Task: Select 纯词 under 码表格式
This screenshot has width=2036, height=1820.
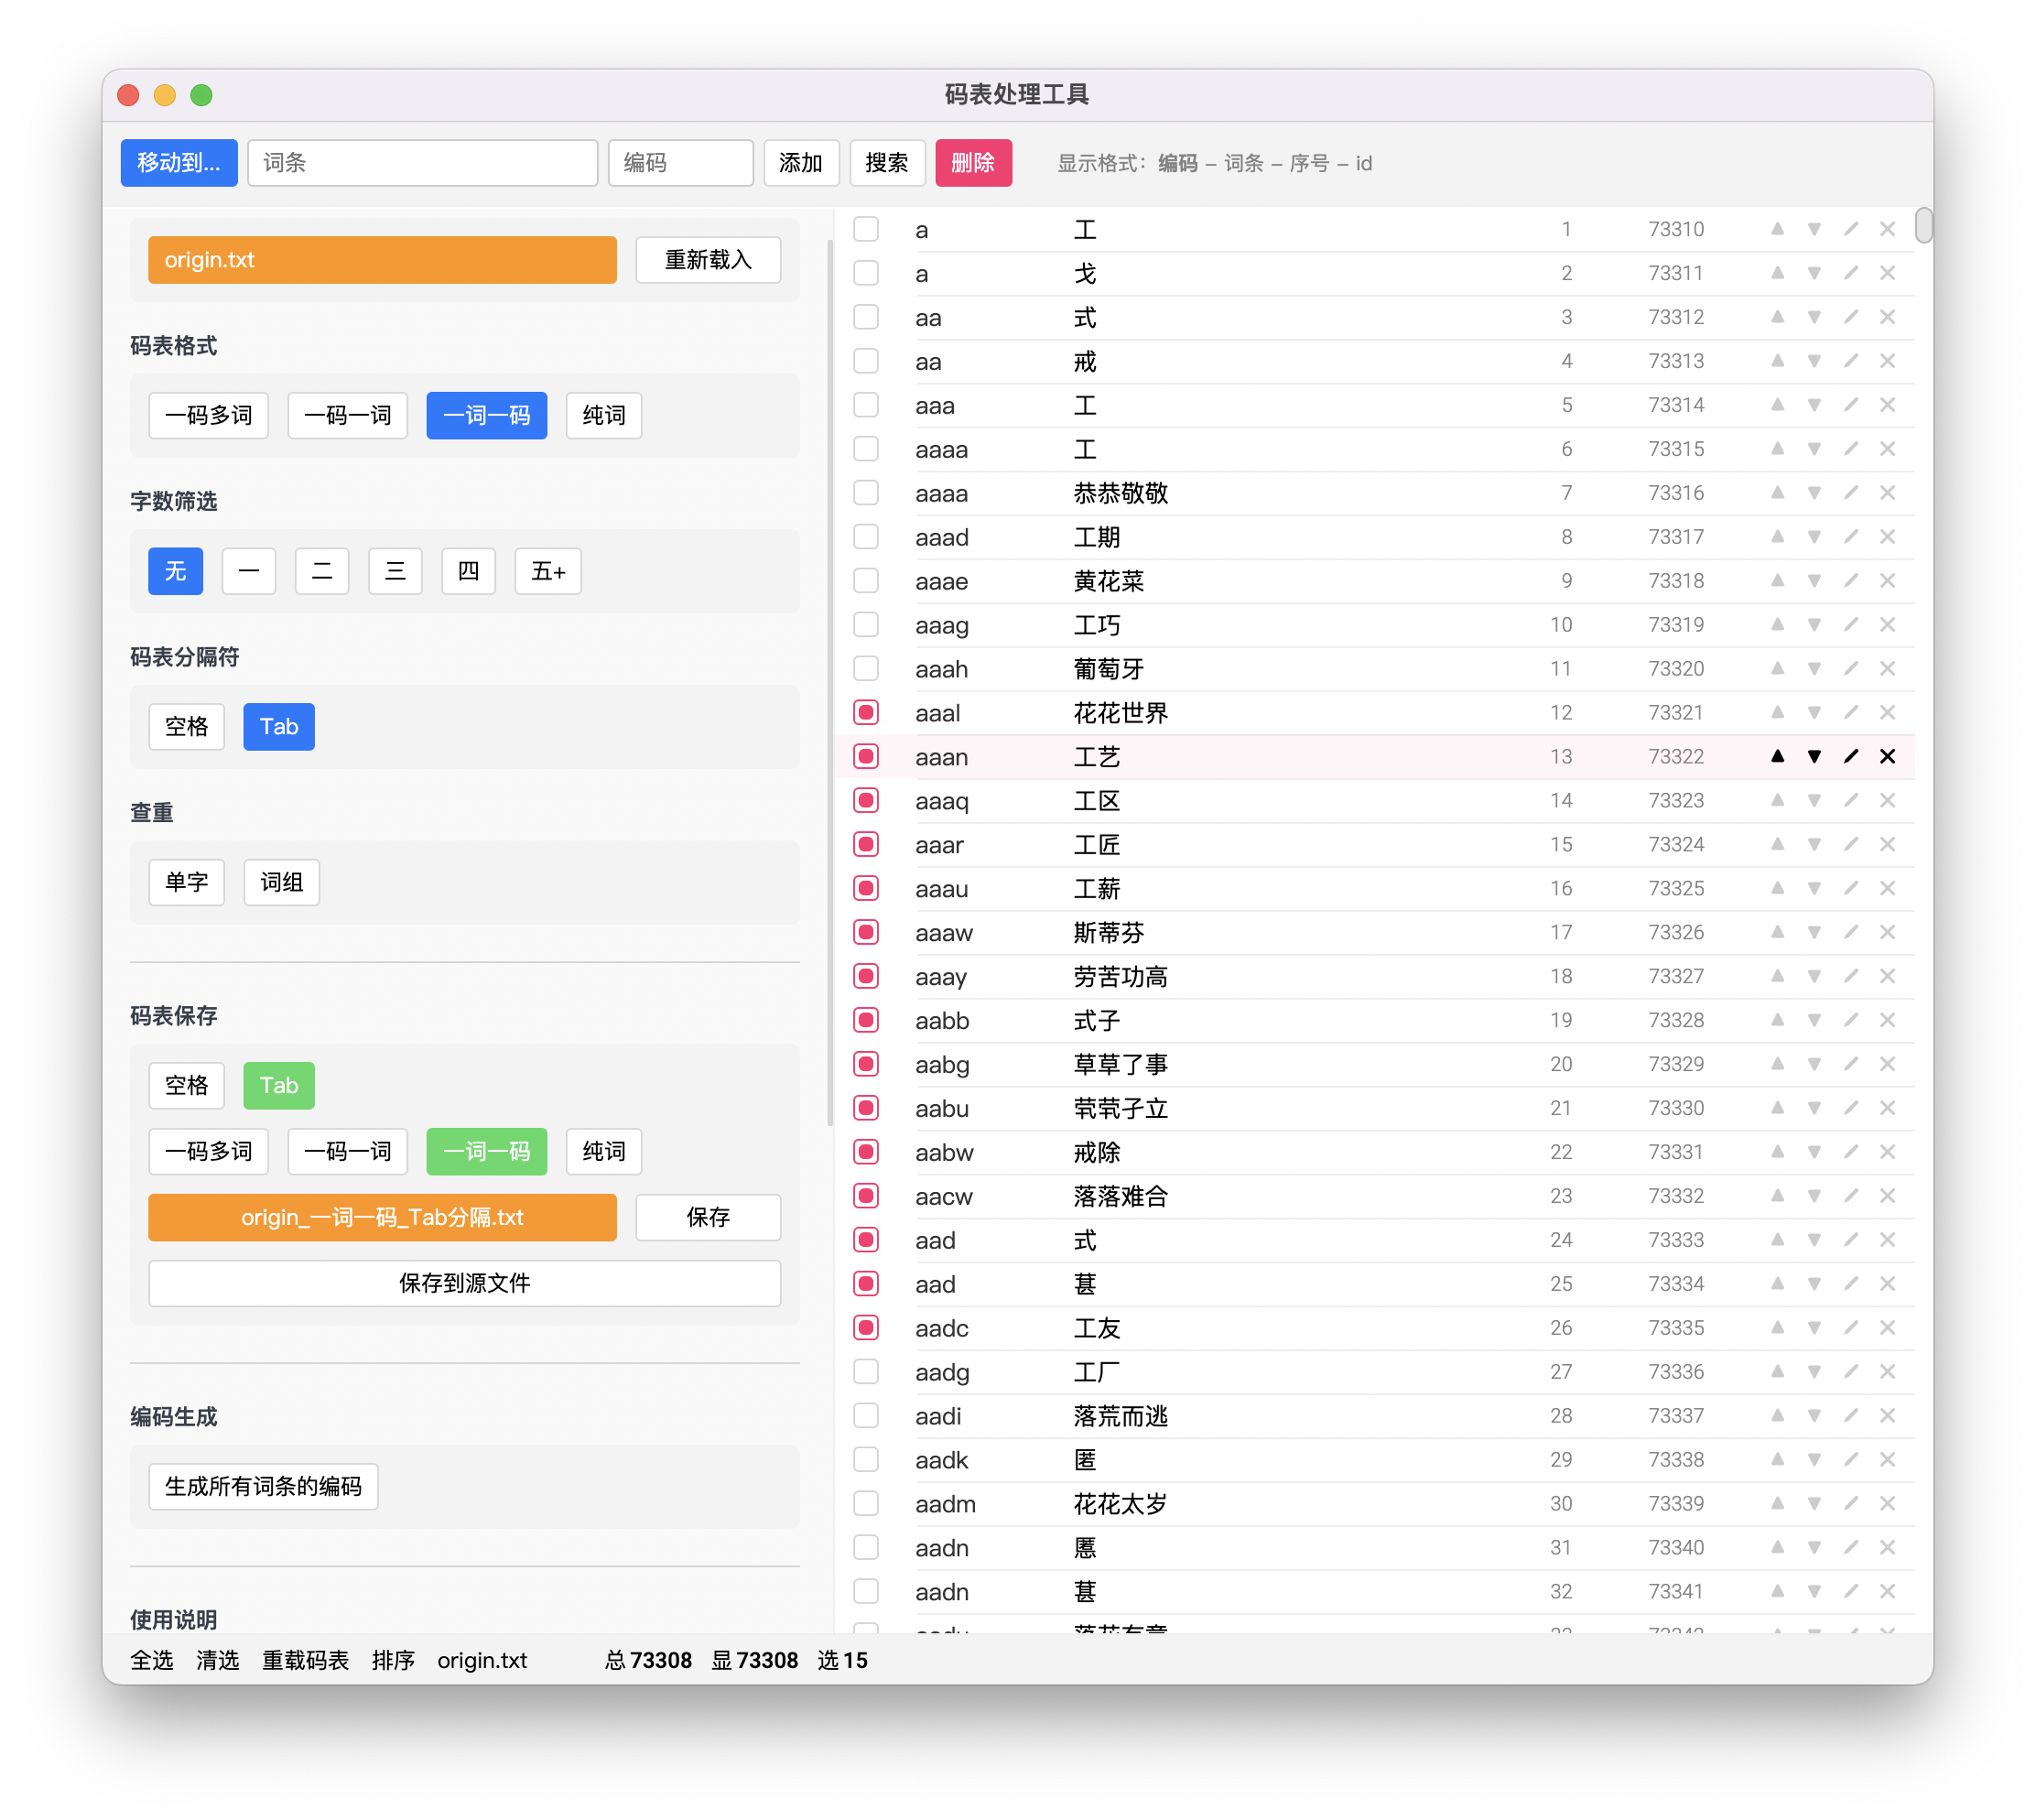Action: 604,415
